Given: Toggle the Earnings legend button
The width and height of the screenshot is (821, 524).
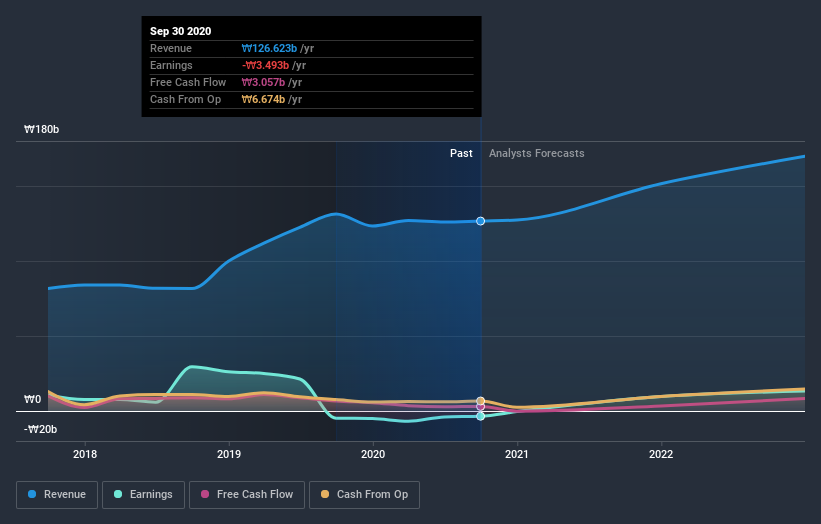Looking at the screenshot, I should pos(143,495).
